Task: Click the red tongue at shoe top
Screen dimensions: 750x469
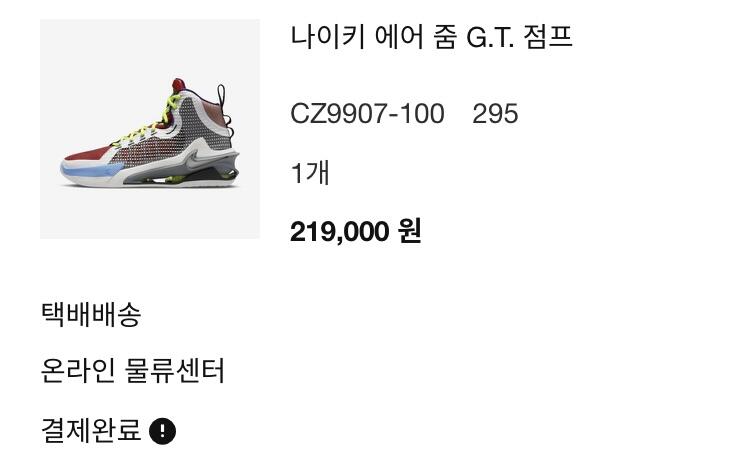Action: [179, 87]
